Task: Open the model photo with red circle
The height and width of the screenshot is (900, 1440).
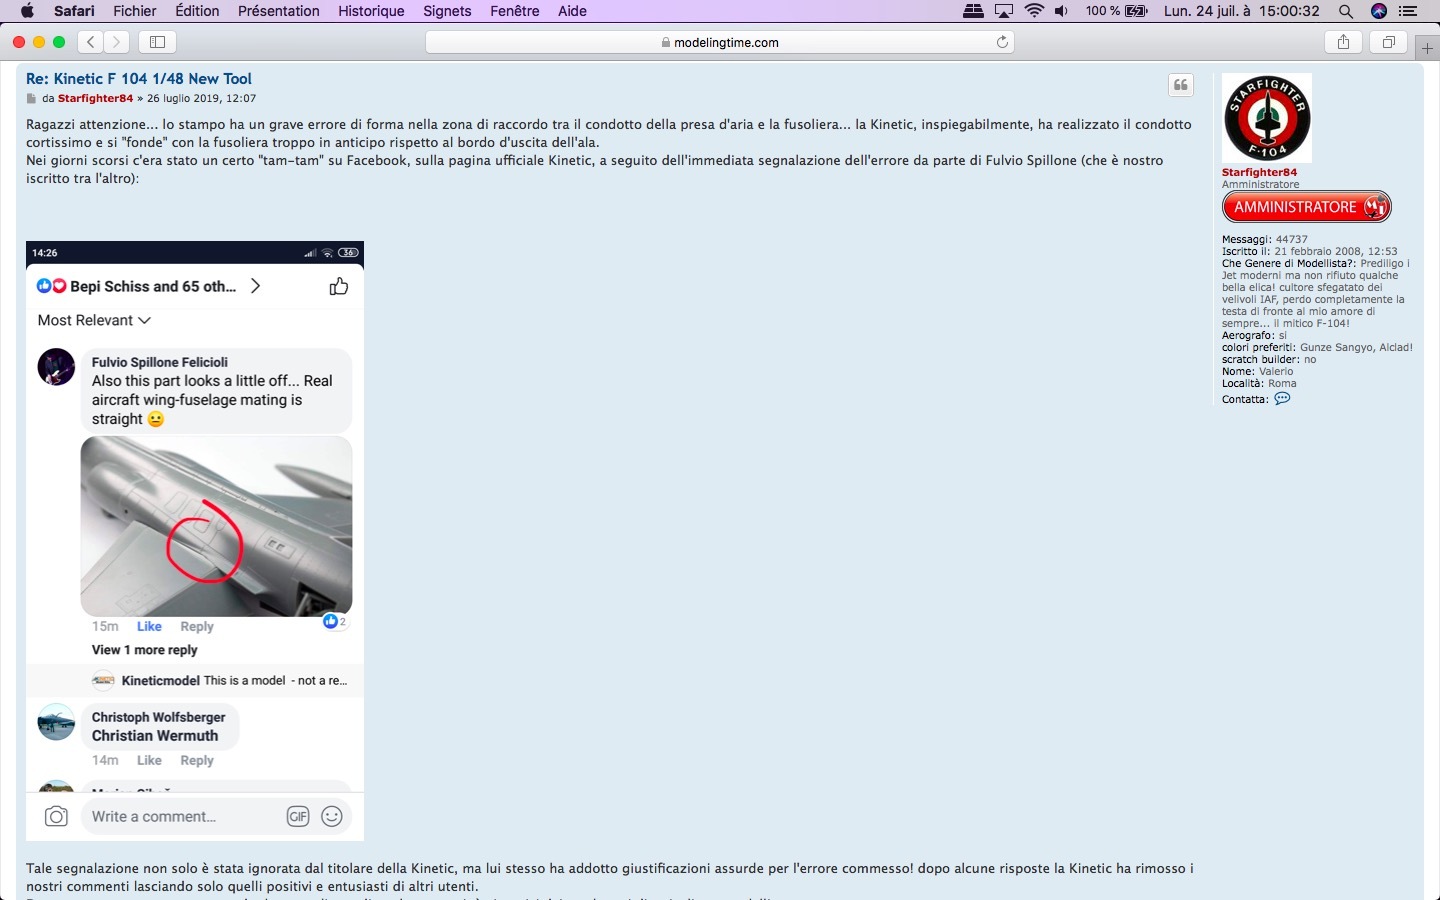Action: pyautogui.click(x=216, y=526)
